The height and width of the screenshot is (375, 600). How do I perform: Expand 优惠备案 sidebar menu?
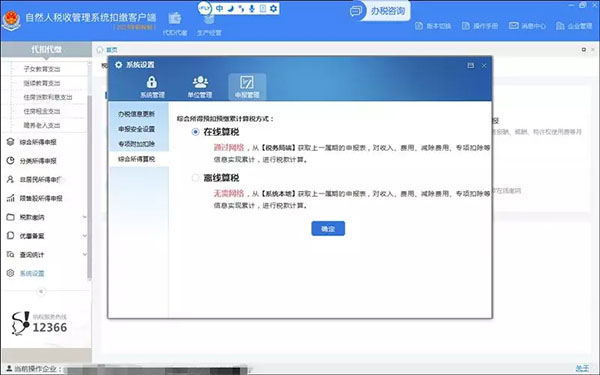pyautogui.click(x=46, y=236)
